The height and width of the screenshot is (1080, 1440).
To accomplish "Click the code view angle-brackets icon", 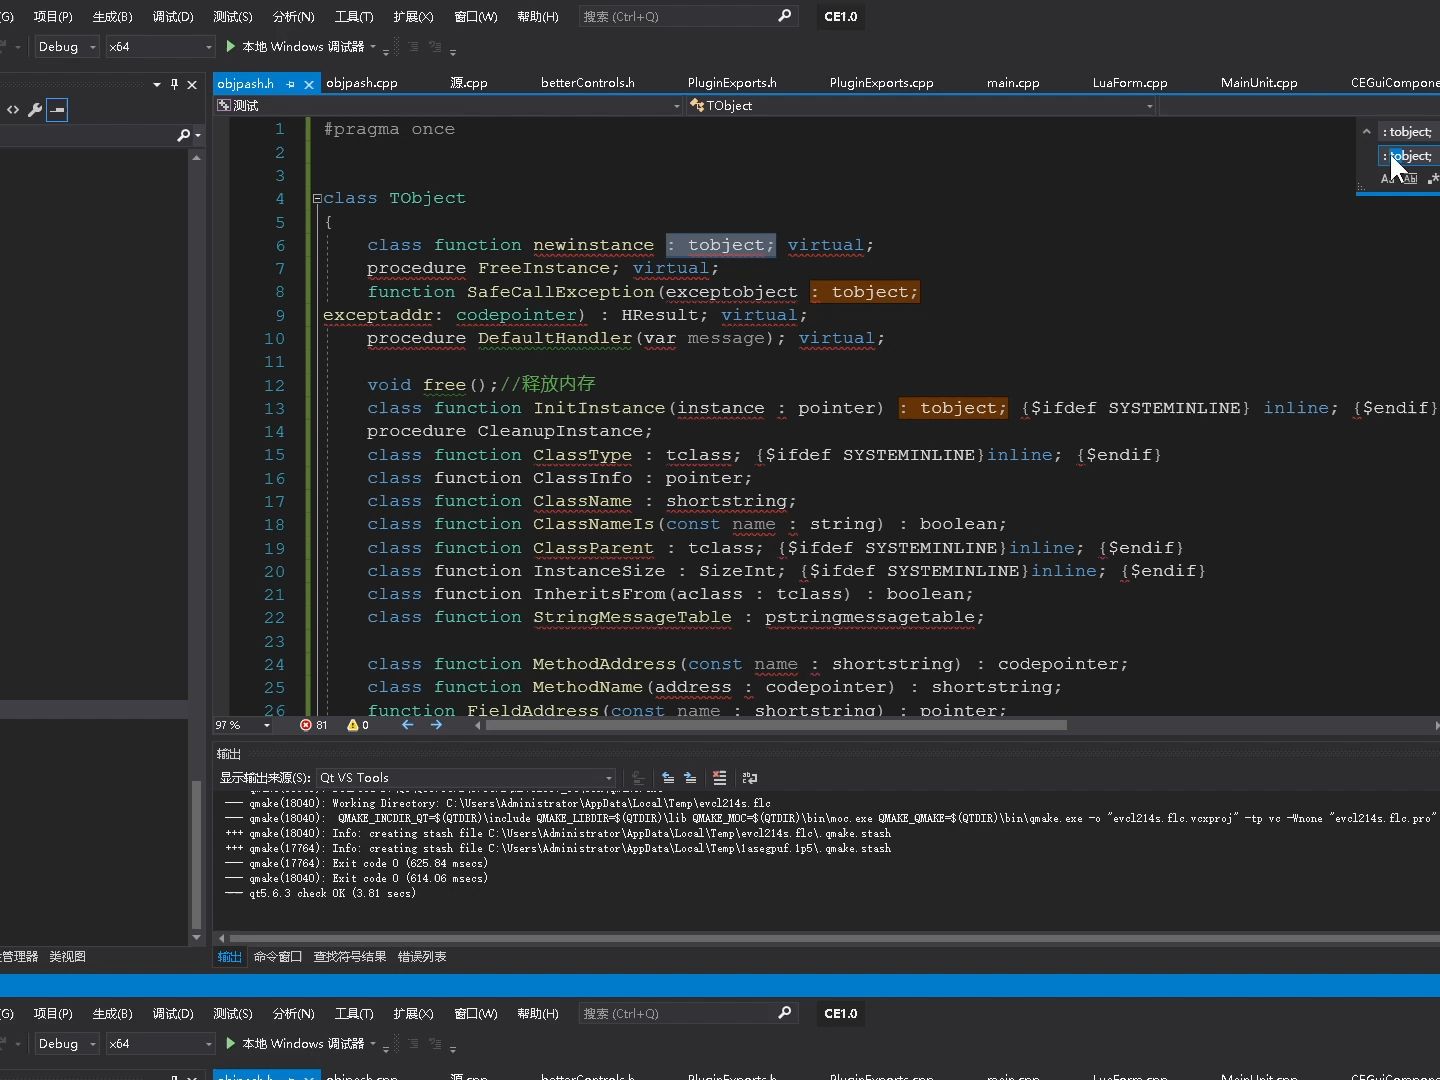I will 13,110.
